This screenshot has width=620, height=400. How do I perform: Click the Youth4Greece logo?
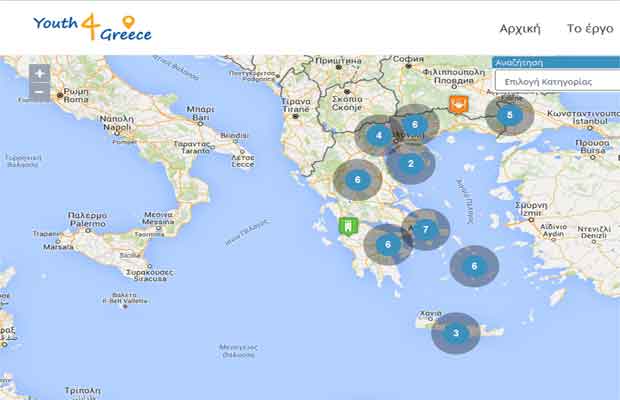click(x=93, y=27)
